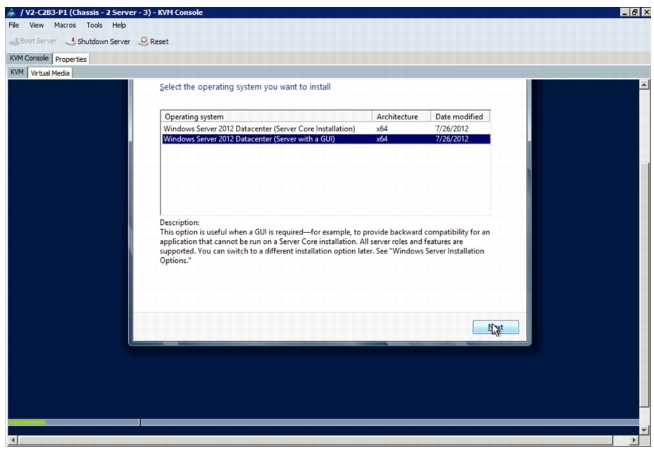Click the Operating system column header
Screen dimensions: 654x451
[x=266, y=116]
